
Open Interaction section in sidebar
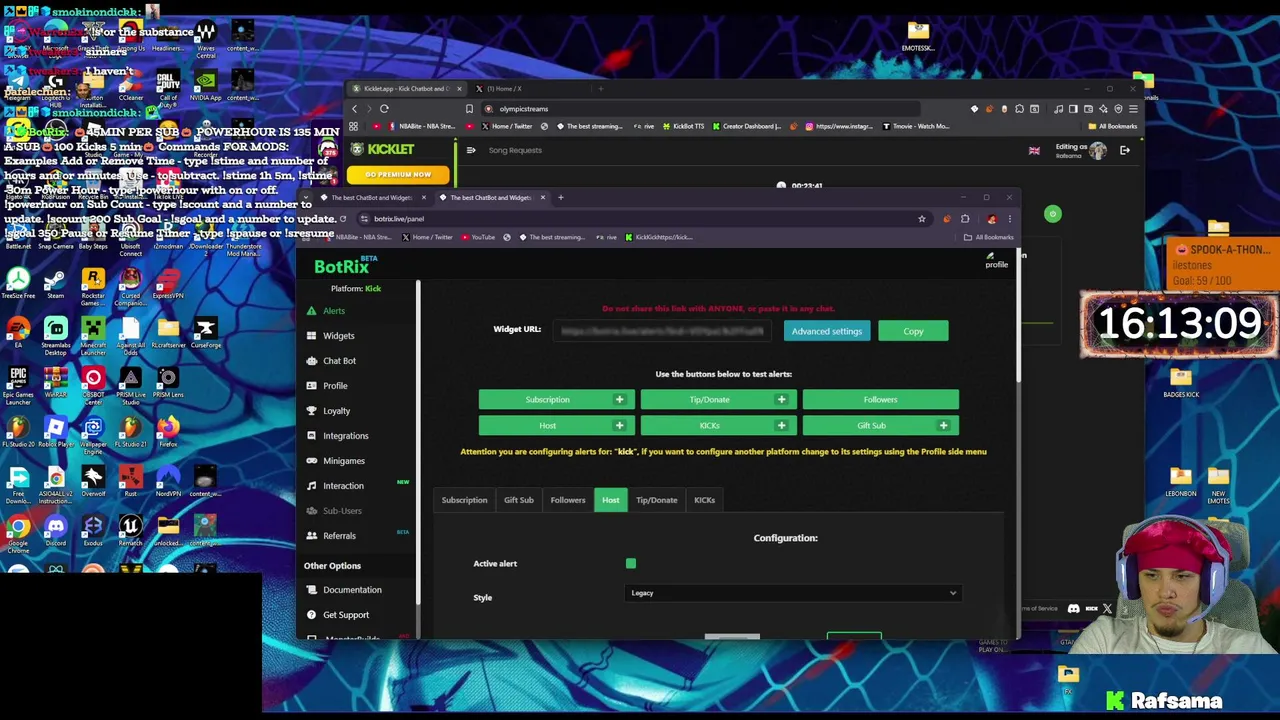tap(343, 486)
